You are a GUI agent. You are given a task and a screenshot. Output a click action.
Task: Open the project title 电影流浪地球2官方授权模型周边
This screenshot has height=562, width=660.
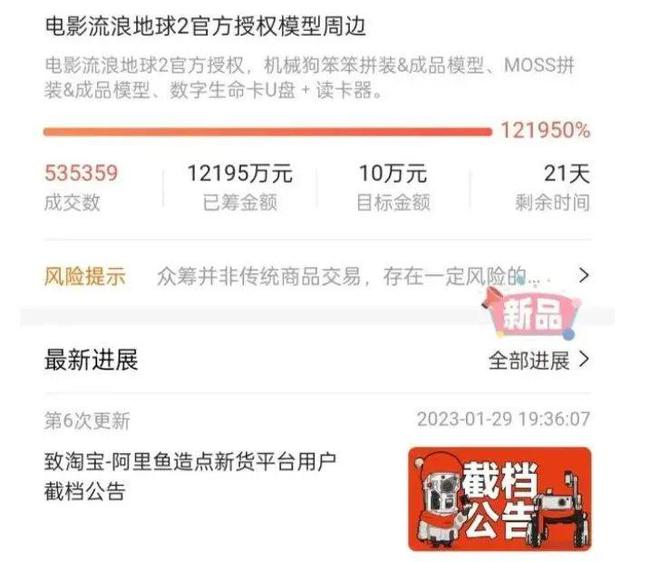(205, 27)
